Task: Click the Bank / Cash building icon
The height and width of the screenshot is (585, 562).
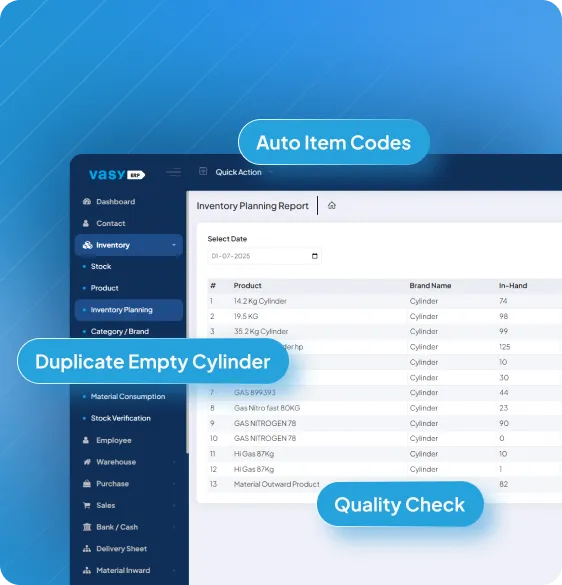Action: point(87,527)
